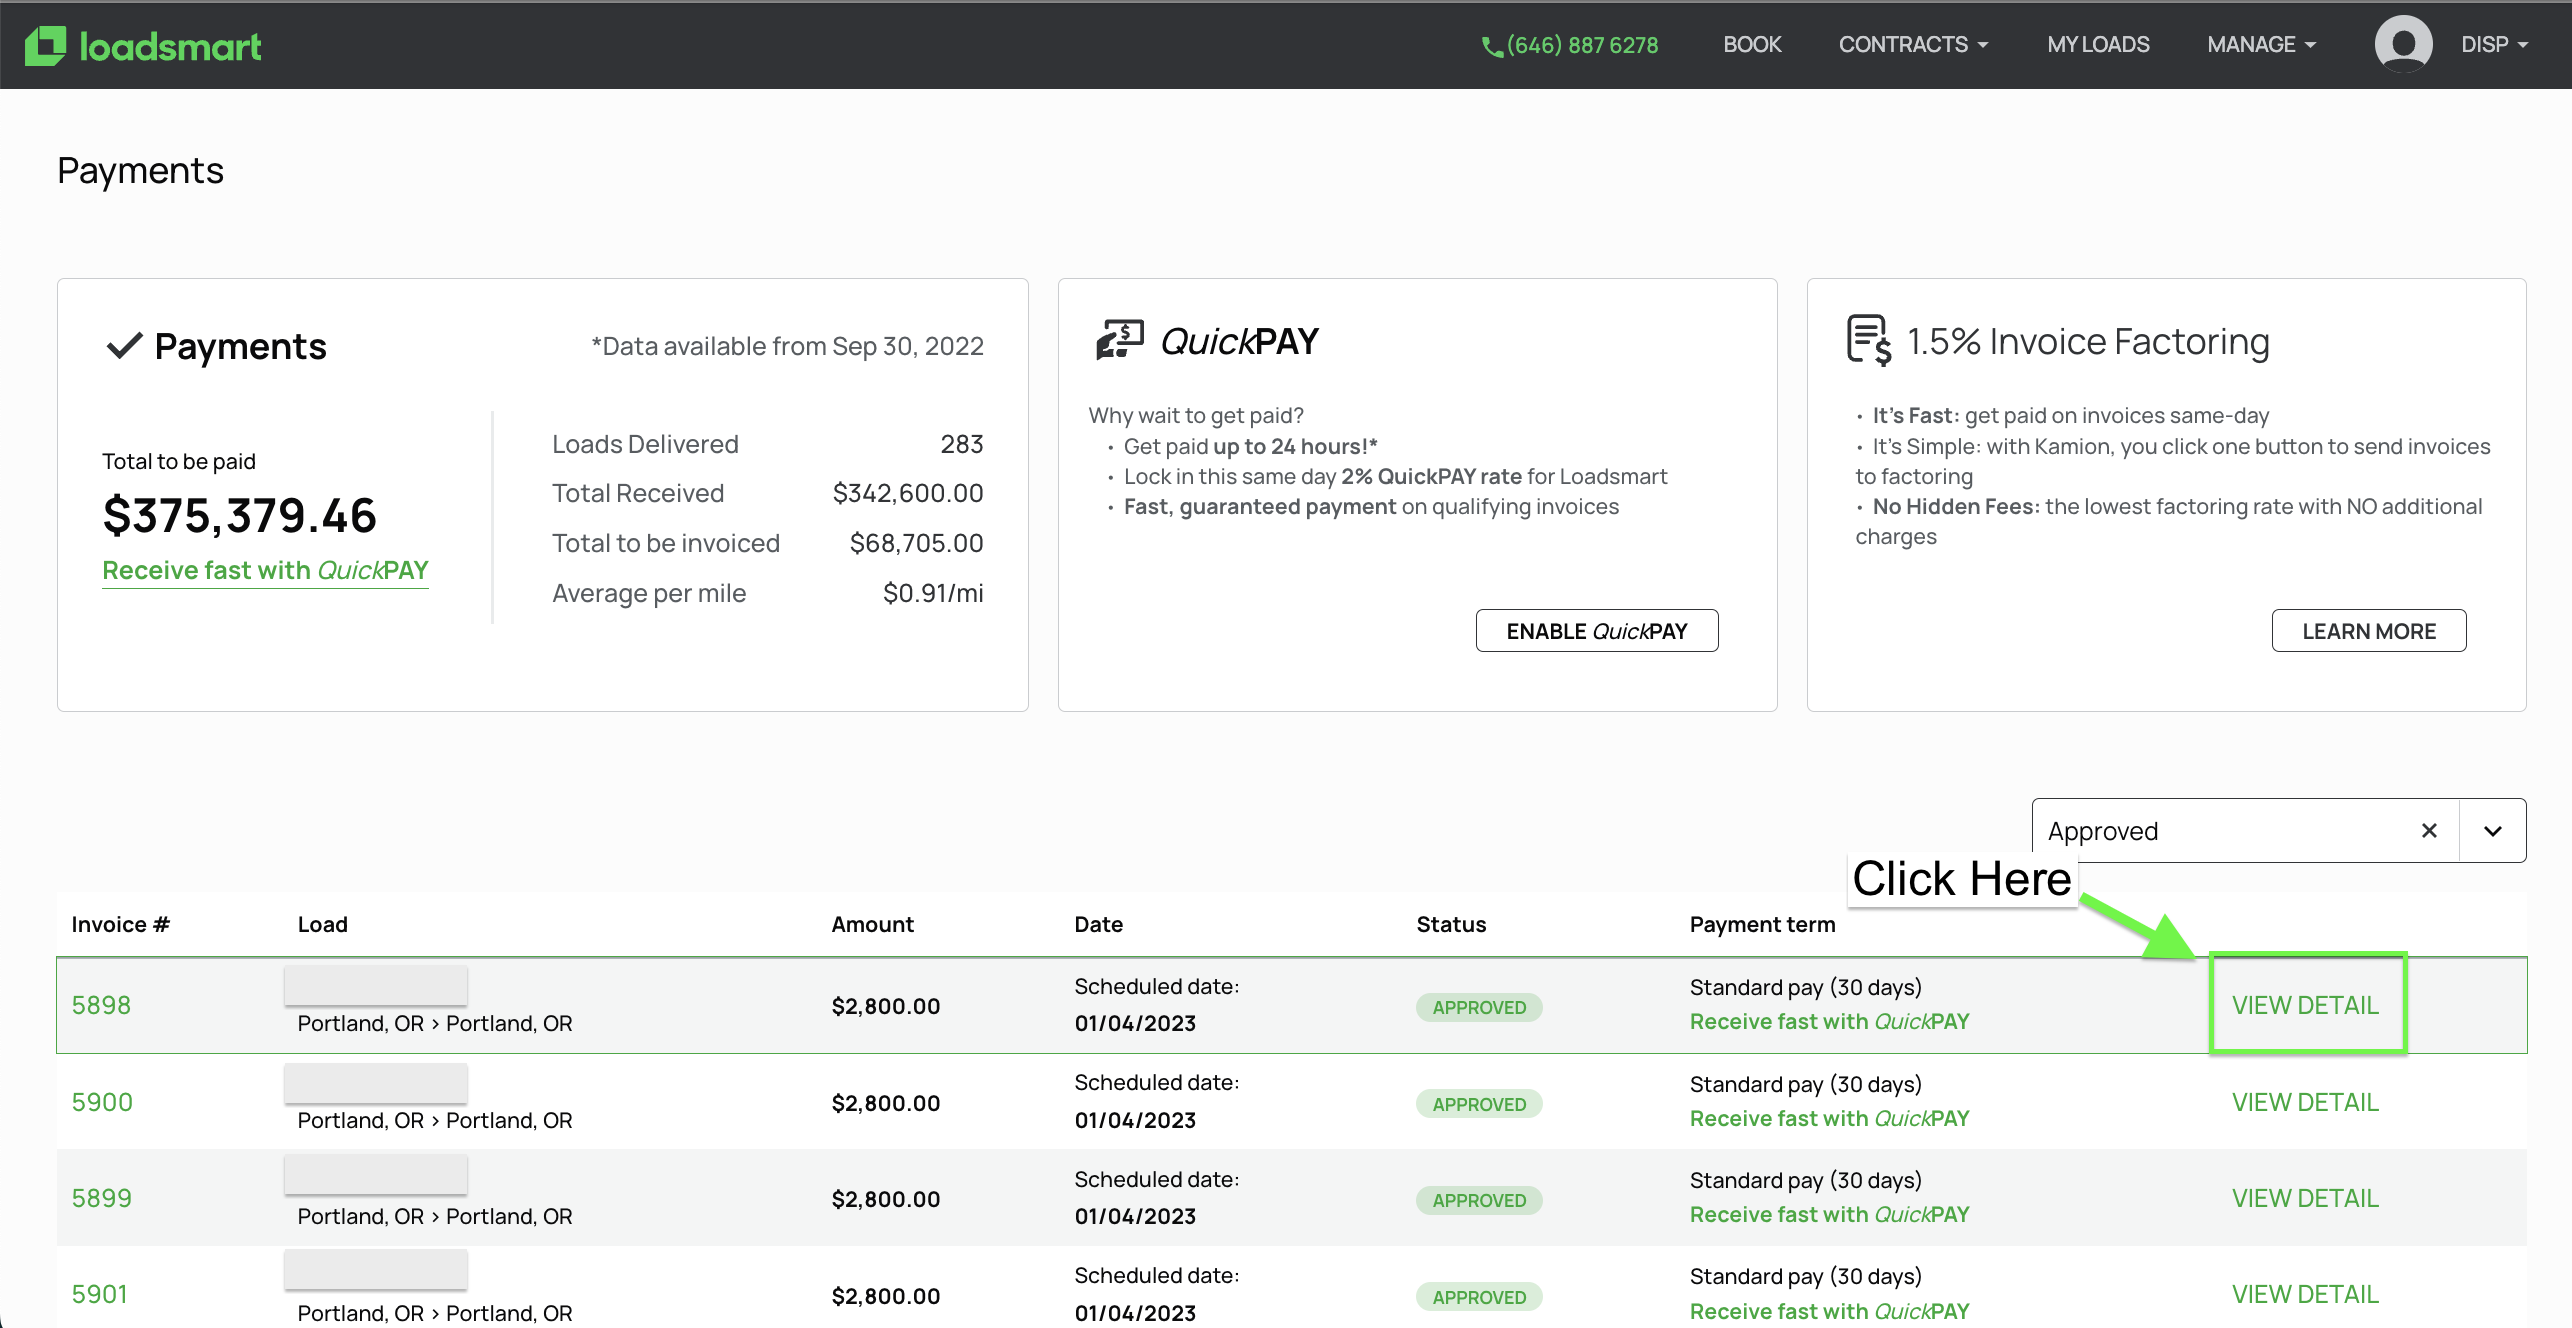Screen dimensions: 2572x1328
Task: Click QuickPAY link in invoice 5901 row
Action: pos(1830,1311)
